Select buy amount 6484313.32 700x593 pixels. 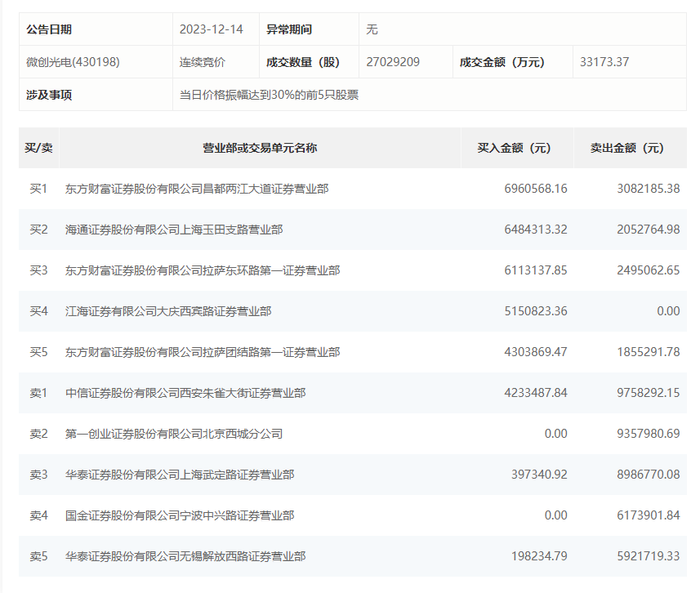536,230
